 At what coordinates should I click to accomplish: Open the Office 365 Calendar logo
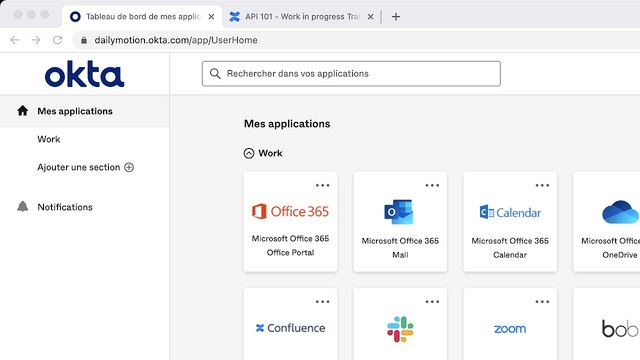[510, 212]
